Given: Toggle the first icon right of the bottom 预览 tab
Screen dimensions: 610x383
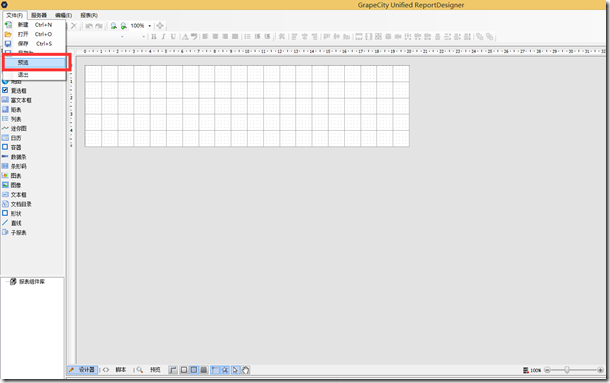Looking at the screenshot, I should (x=173, y=370).
